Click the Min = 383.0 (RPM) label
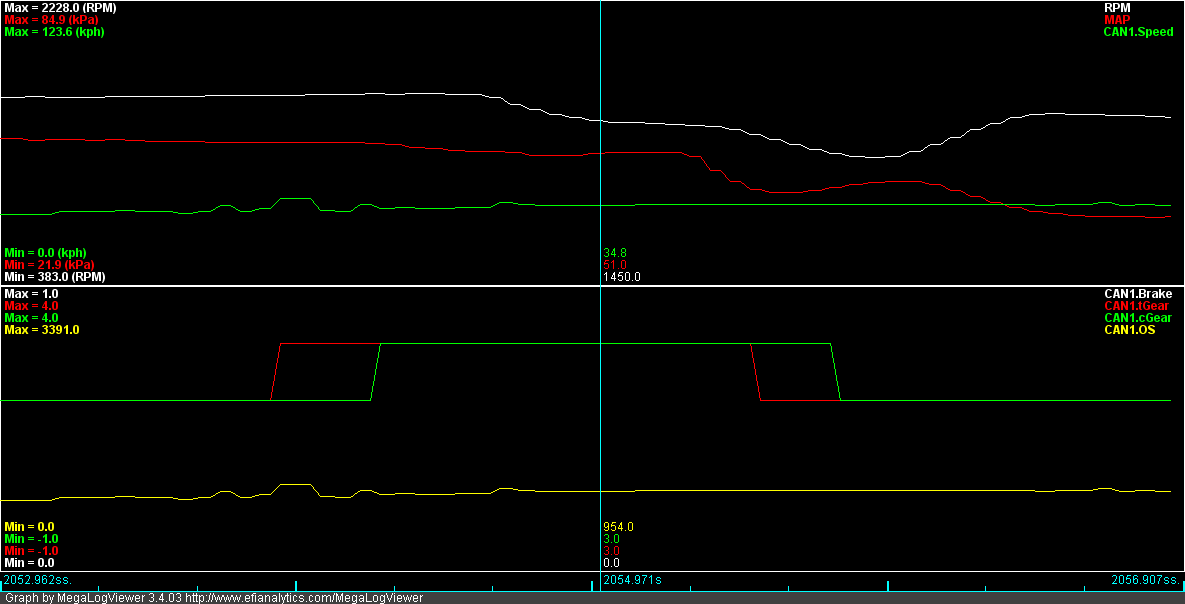Viewport: 1185px width, 604px height. (54, 277)
